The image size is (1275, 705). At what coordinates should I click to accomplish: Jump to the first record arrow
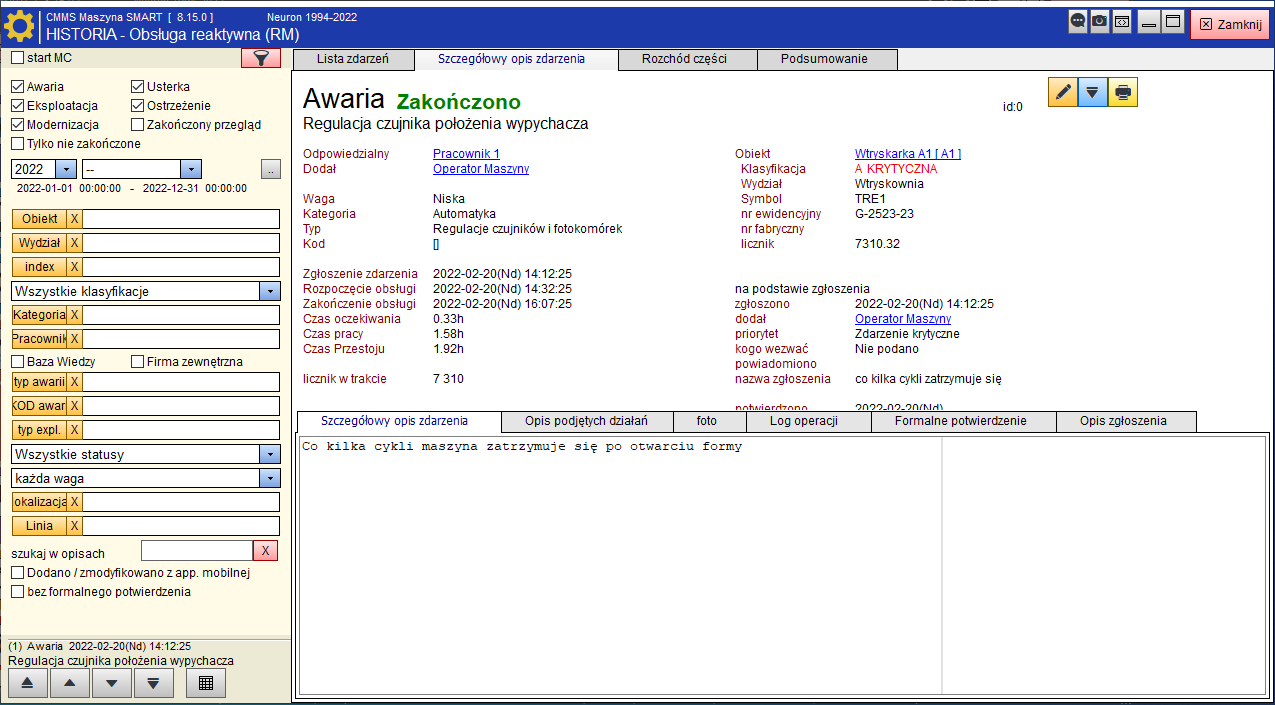click(x=28, y=683)
